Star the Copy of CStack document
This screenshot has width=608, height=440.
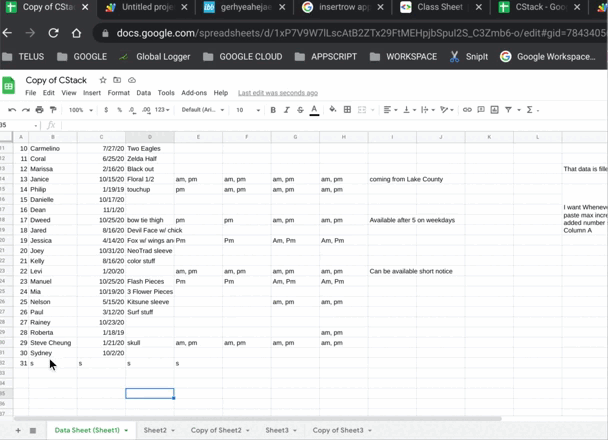coord(103,80)
